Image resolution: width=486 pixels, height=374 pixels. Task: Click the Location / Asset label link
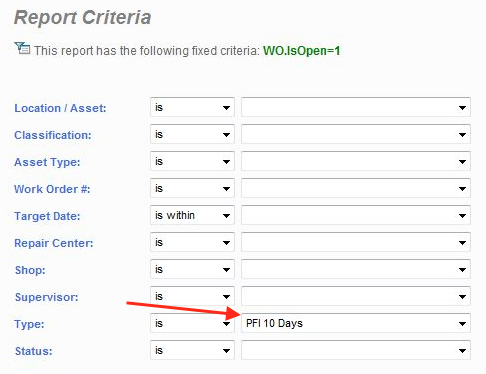coord(60,108)
